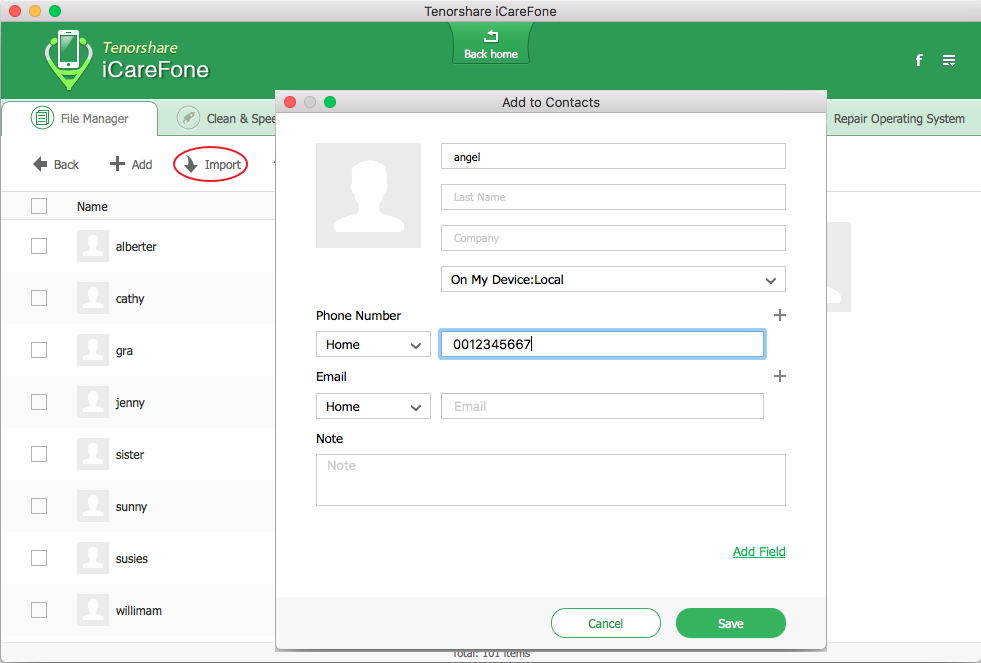Open the hamburger menu icon
981x663 pixels.
point(949,60)
